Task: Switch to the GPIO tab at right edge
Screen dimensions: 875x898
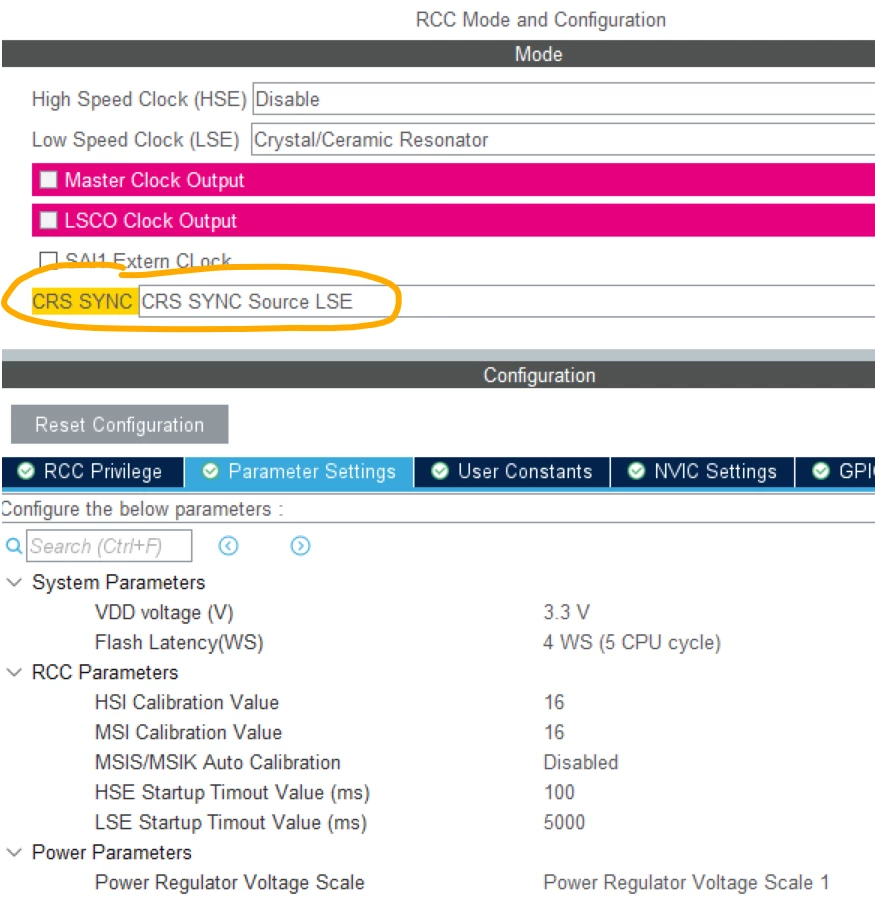Action: click(835, 471)
